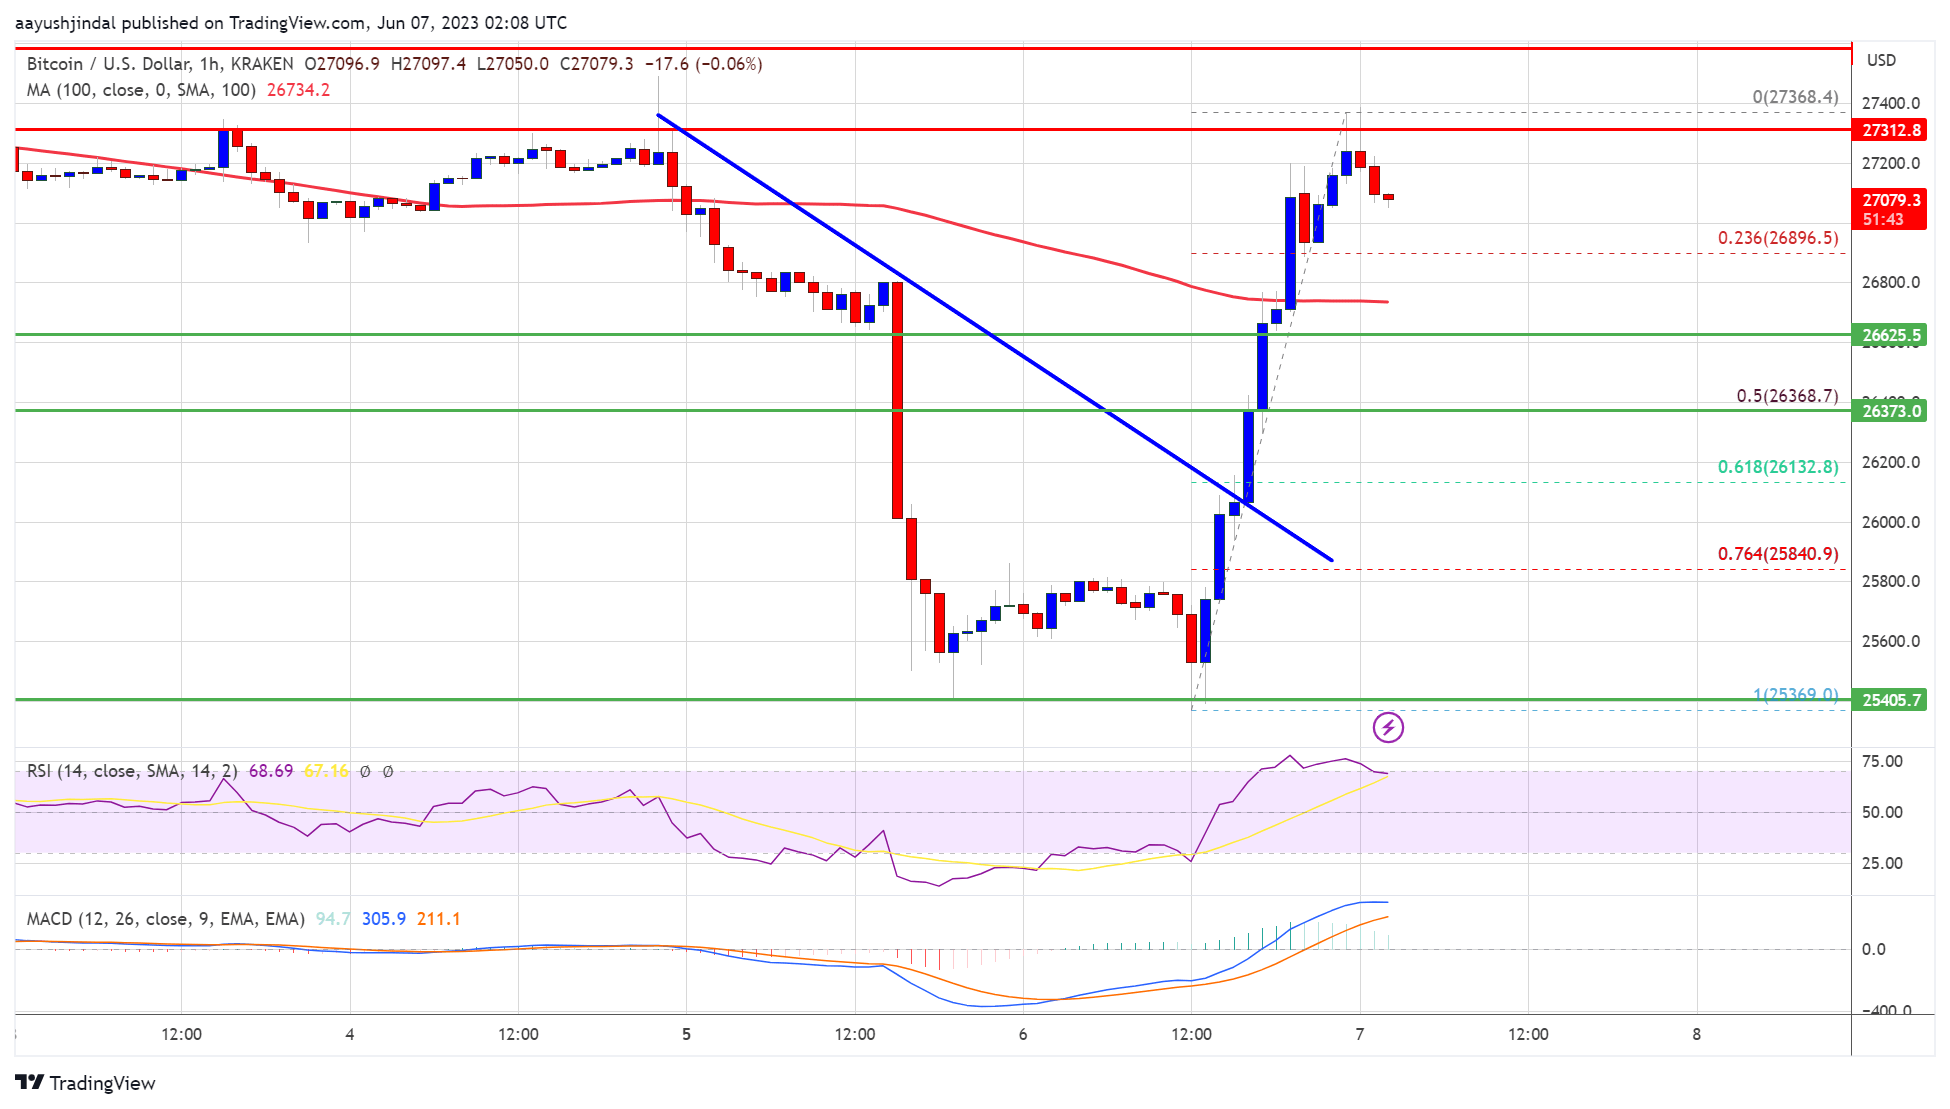Click the 26000.0 price axis tick

(x=1890, y=522)
